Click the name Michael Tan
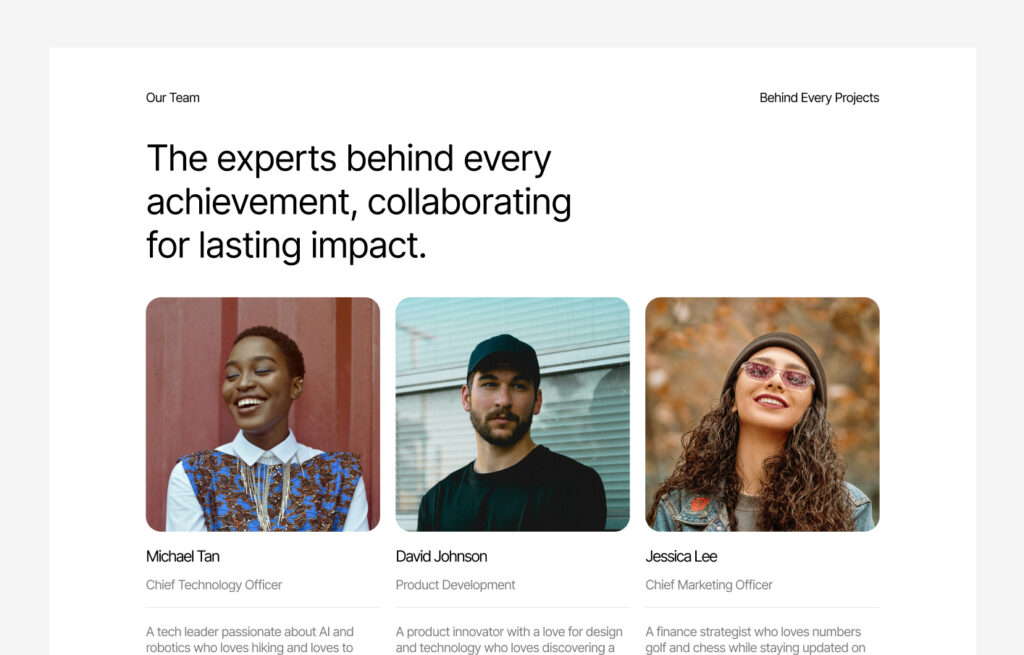 [x=183, y=556]
